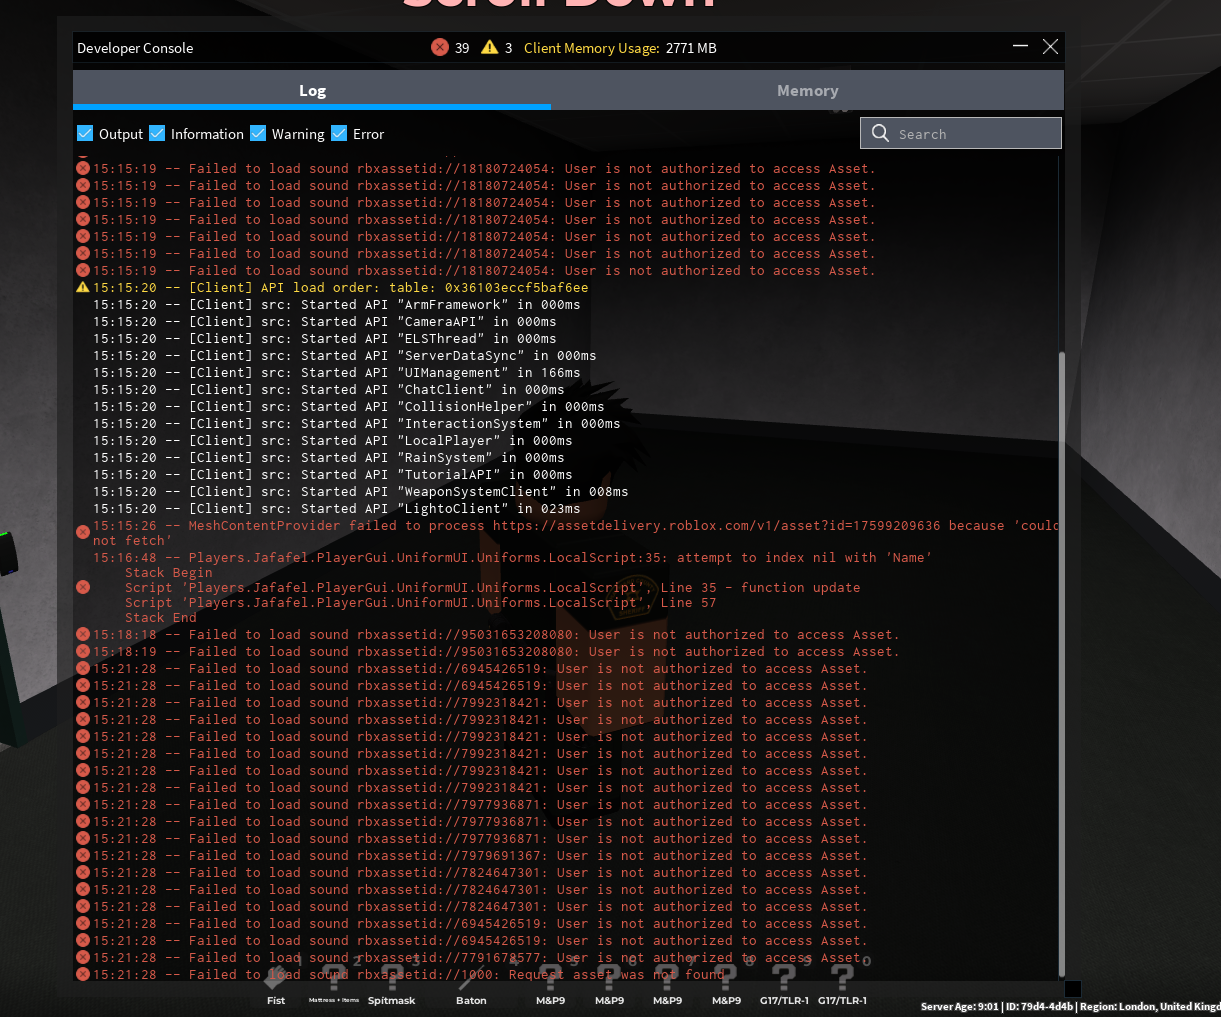Click the magnifier icon in search box

pos(880,133)
